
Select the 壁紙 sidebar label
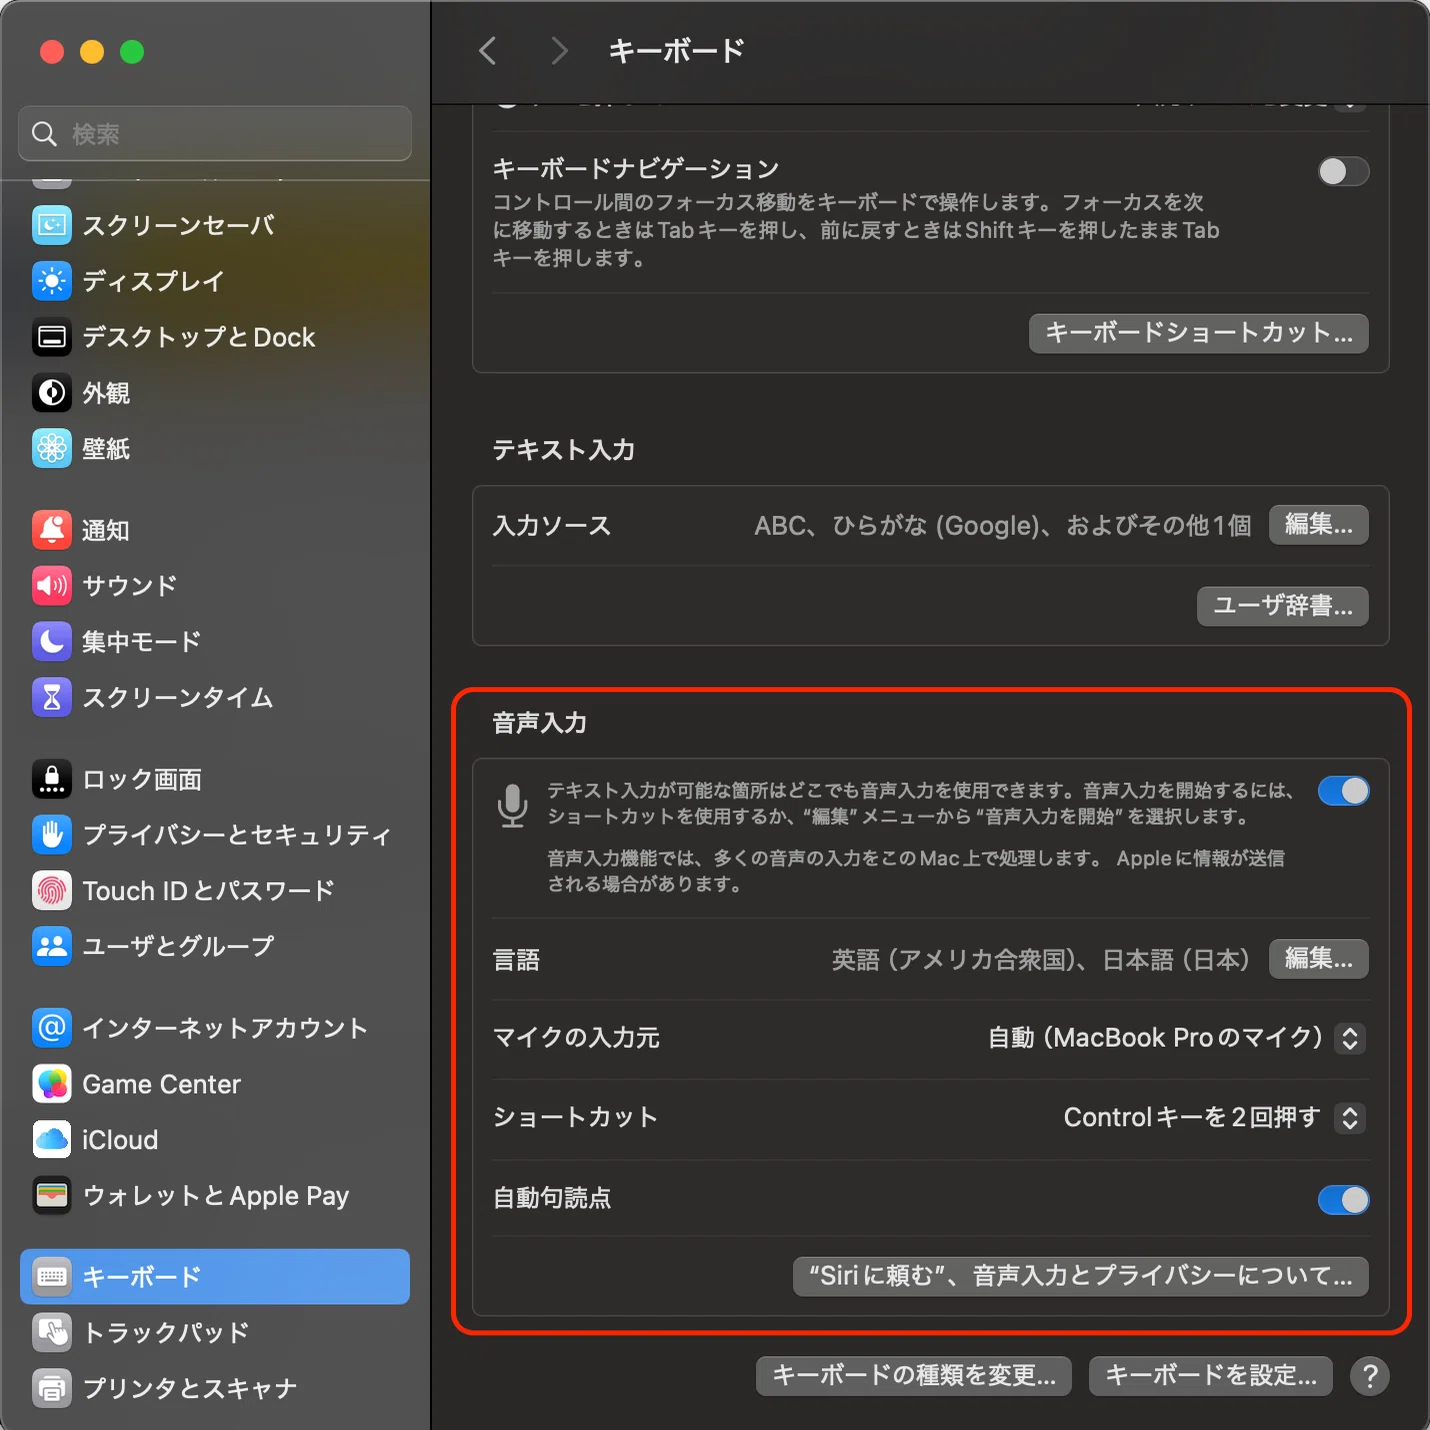pos(106,449)
